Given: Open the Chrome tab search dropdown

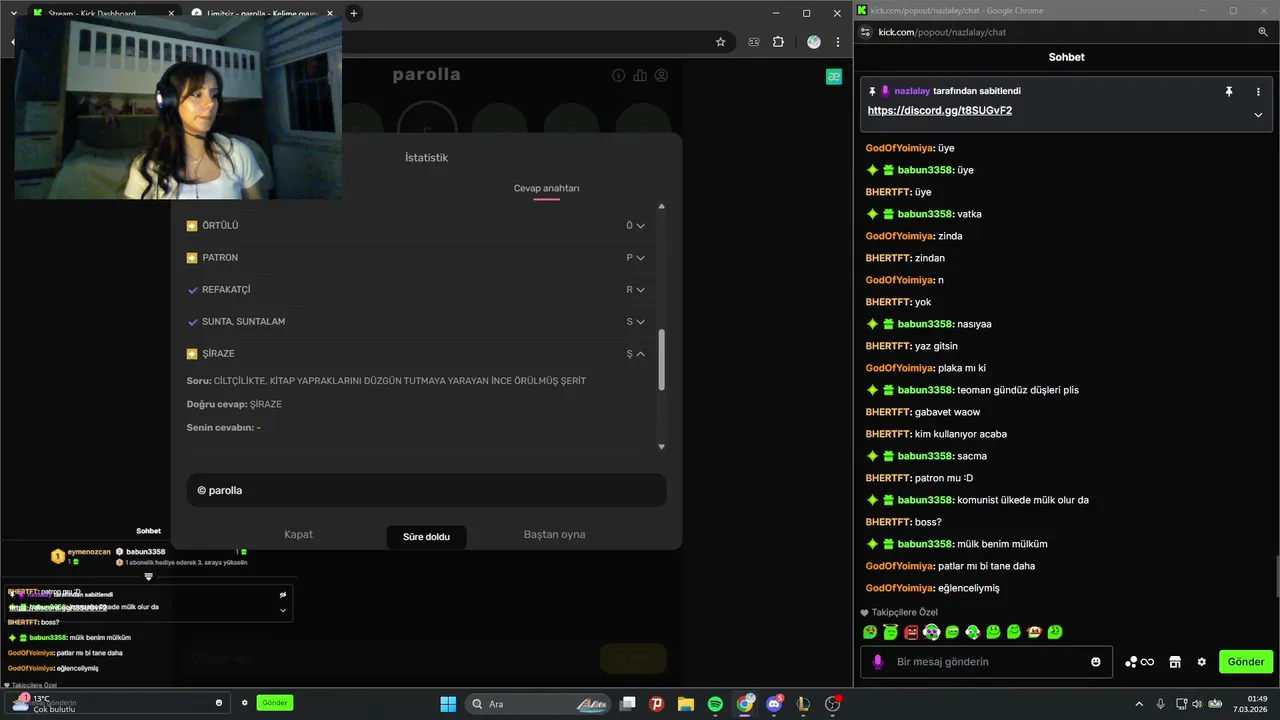Looking at the screenshot, I should click(x=14, y=13).
